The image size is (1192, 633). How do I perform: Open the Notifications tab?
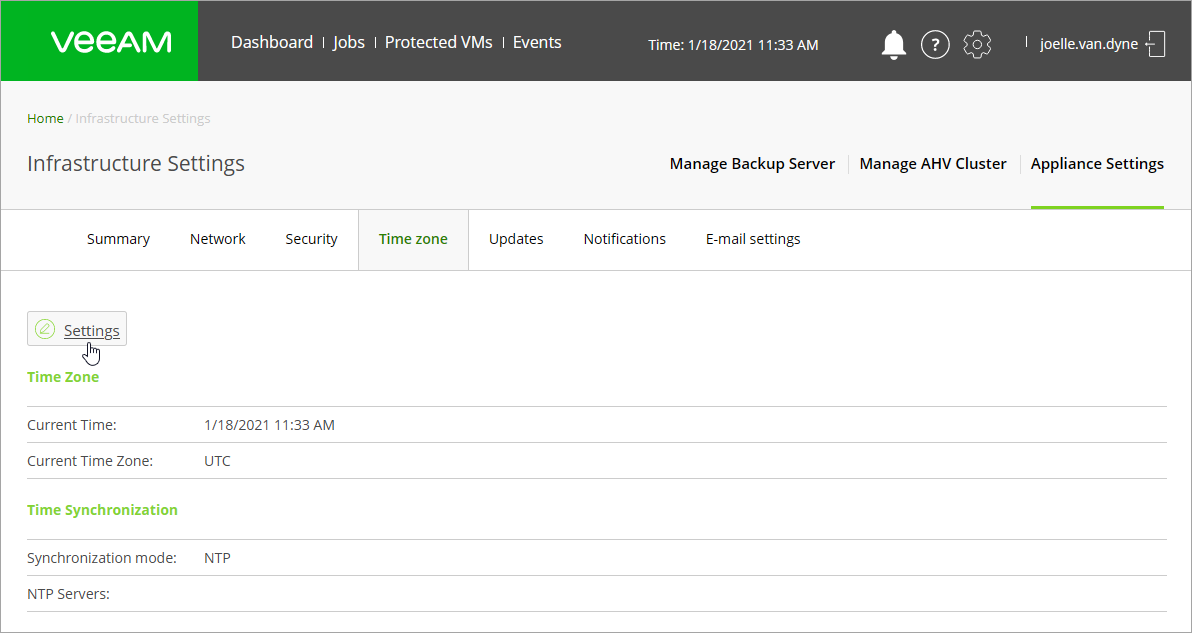tap(624, 239)
